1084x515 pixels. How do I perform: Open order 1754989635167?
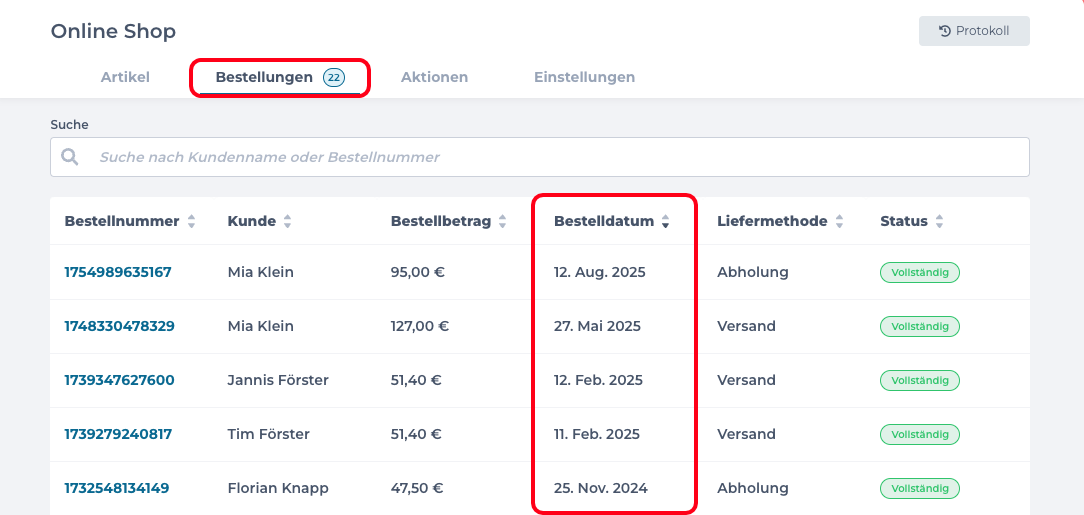(118, 272)
